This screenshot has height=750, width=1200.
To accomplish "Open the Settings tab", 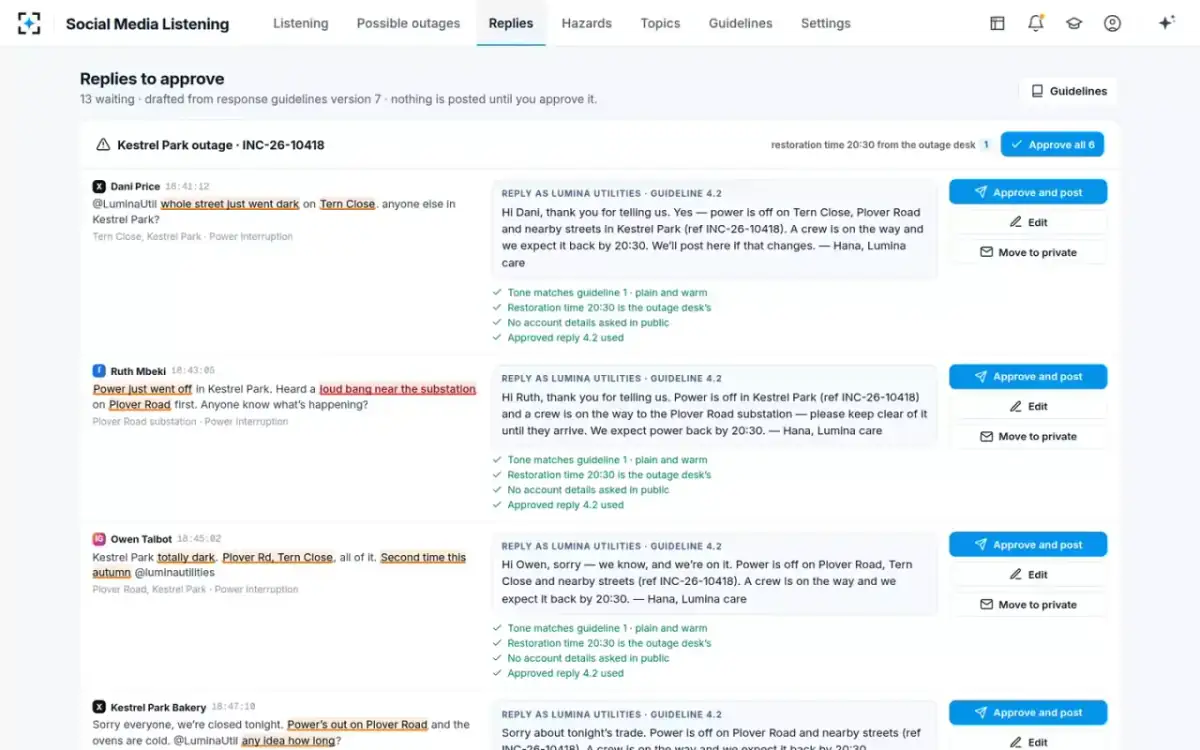I will pyautogui.click(x=826, y=23).
